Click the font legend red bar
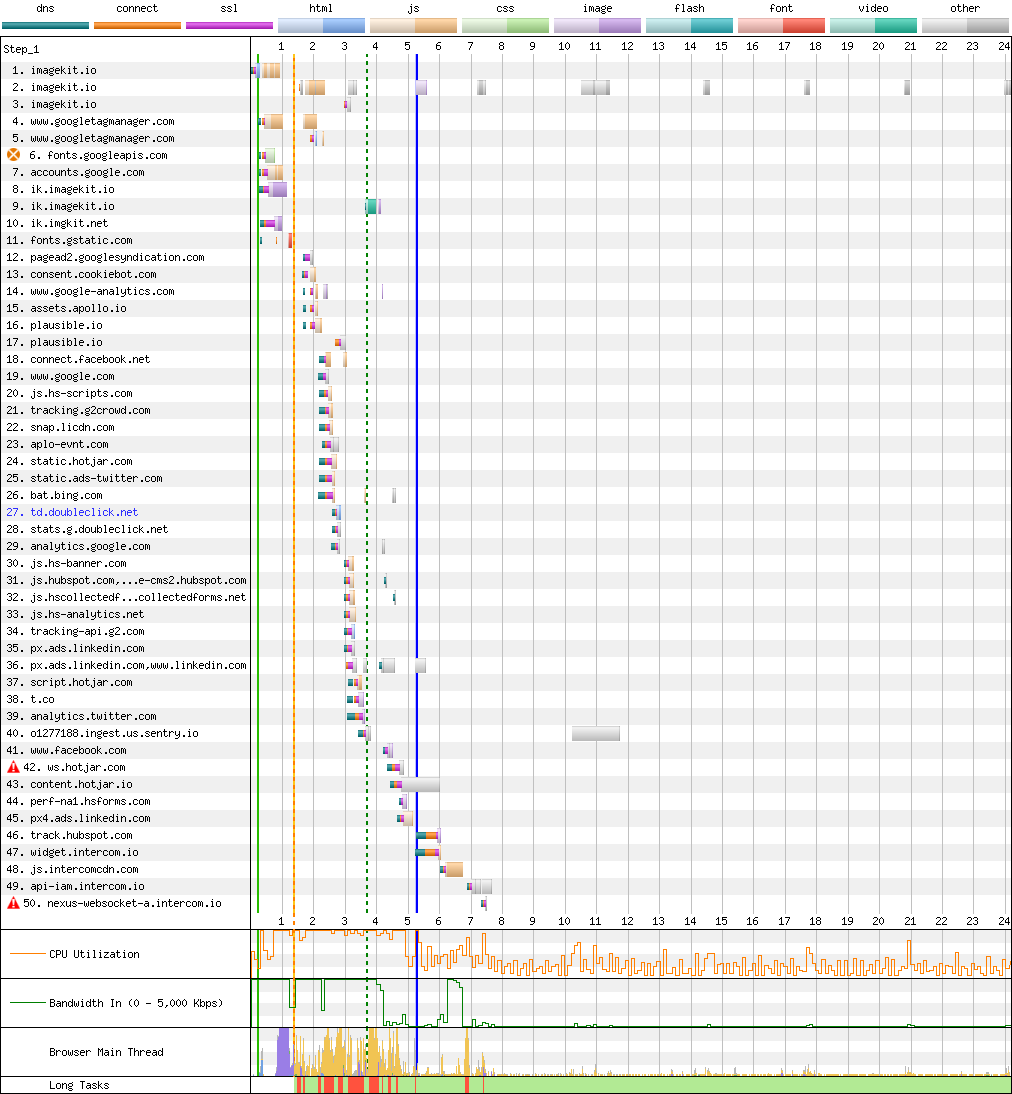Image resolution: width=1012 pixels, height=1094 pixels. click(x=781, y=25)
